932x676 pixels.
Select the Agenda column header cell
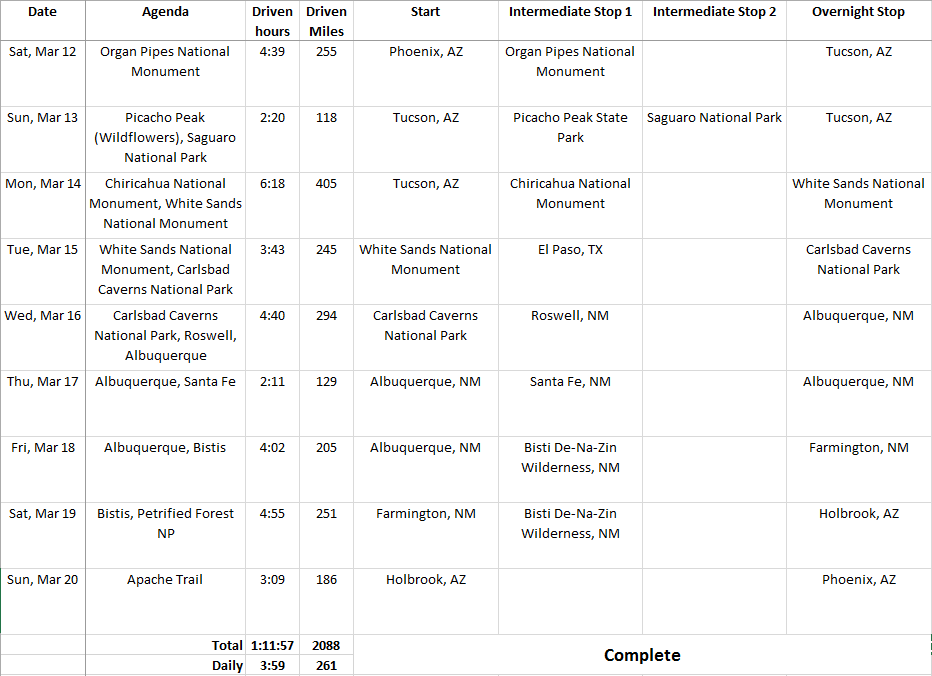(165, 12)
